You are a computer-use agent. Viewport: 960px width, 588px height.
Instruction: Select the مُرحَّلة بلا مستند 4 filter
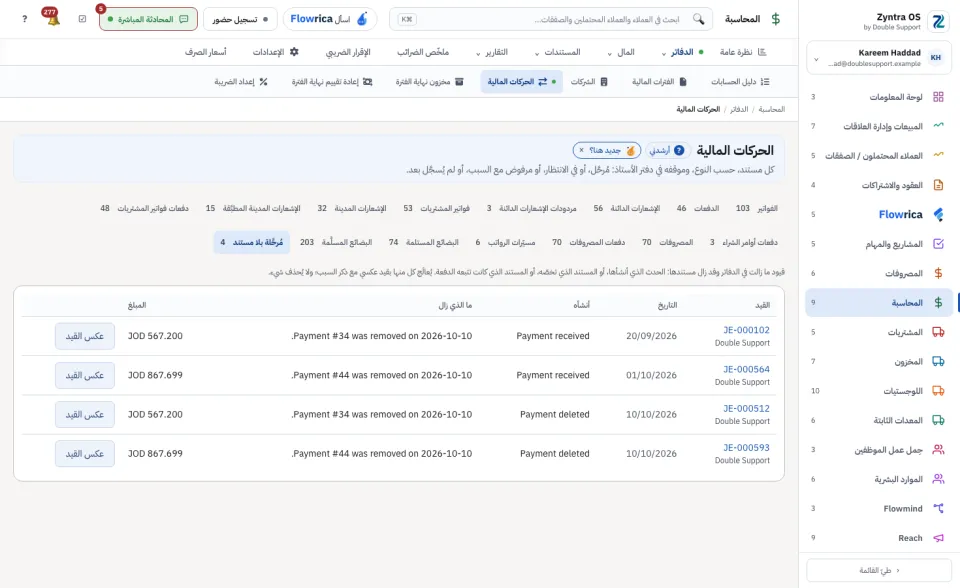[x=252, y=242]
